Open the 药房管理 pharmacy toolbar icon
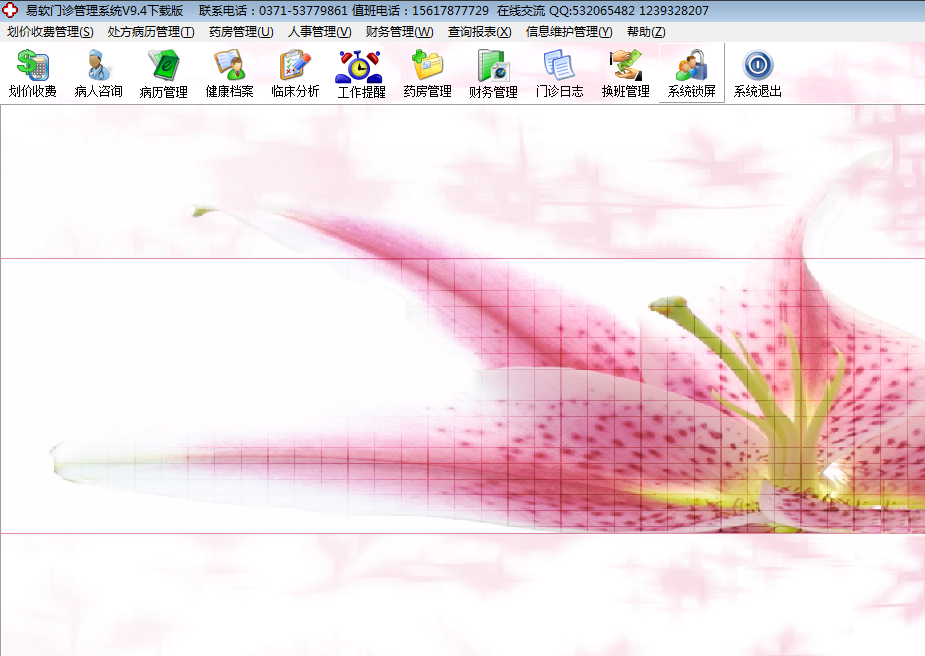Image resolution: width=925 pixels, height=656 pixels. (427, 73)
